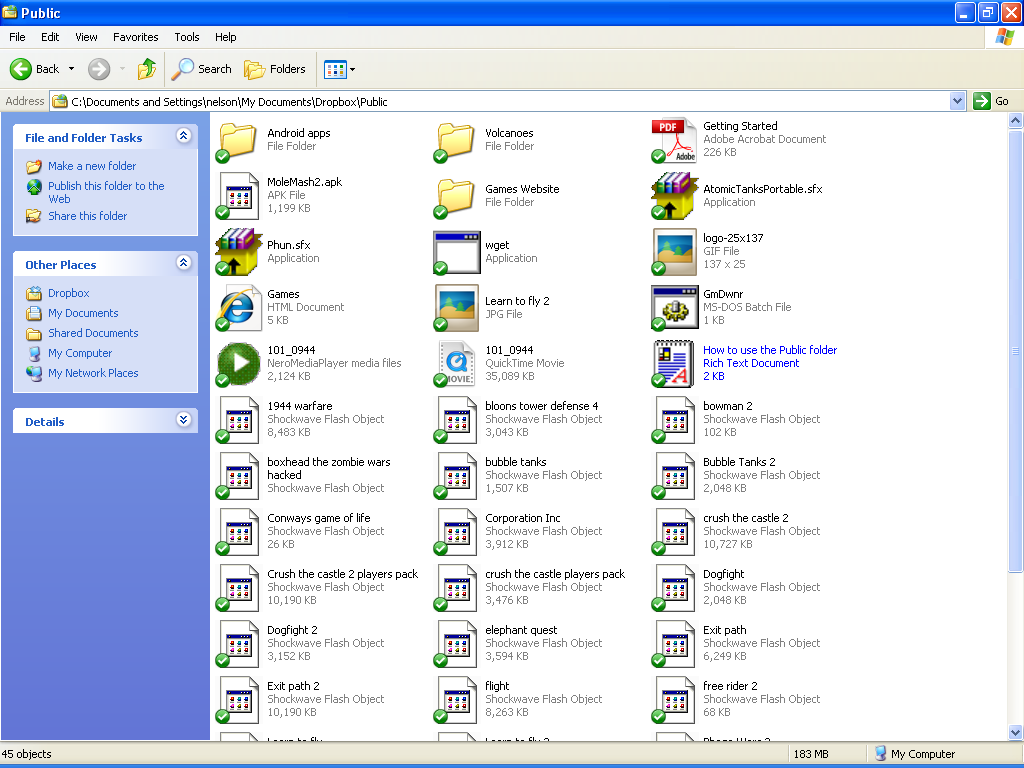1024x768 pixels.
Task: Go up one folder level
Action: (x=147, y=69)
